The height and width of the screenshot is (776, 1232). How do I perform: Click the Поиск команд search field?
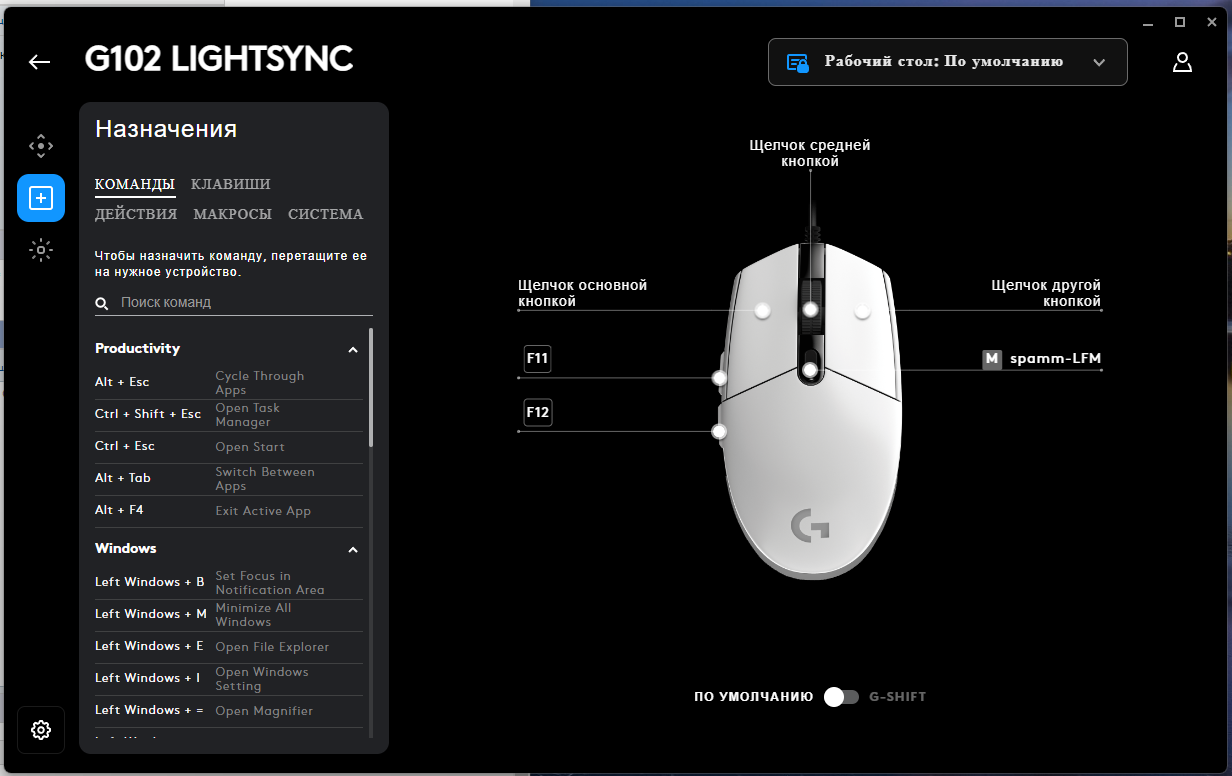234,303
